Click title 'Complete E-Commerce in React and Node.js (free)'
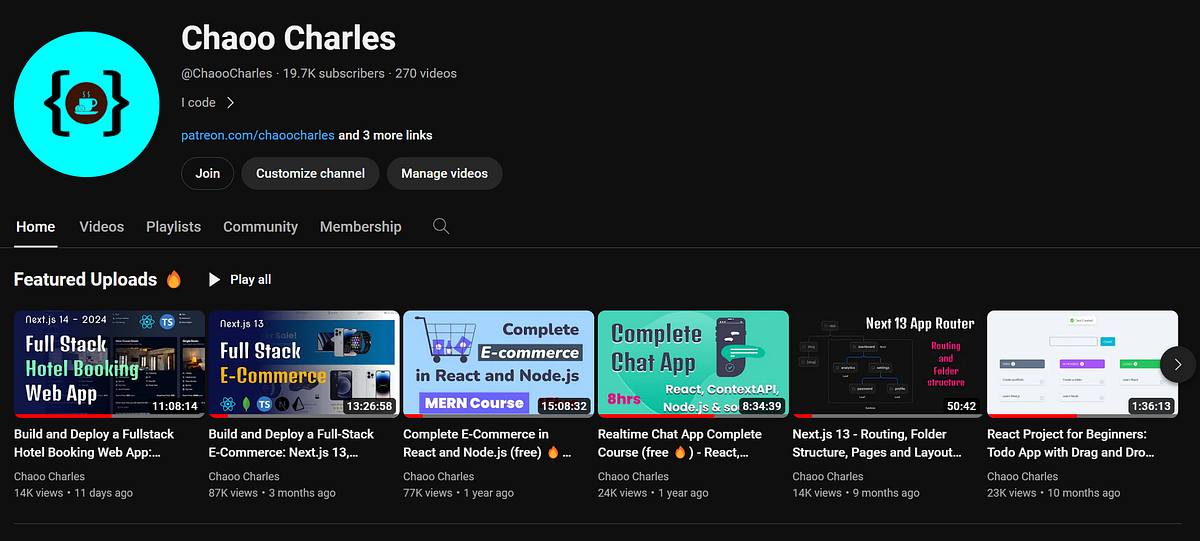The height and width of the screenshot is (541, 1200). 488,443
